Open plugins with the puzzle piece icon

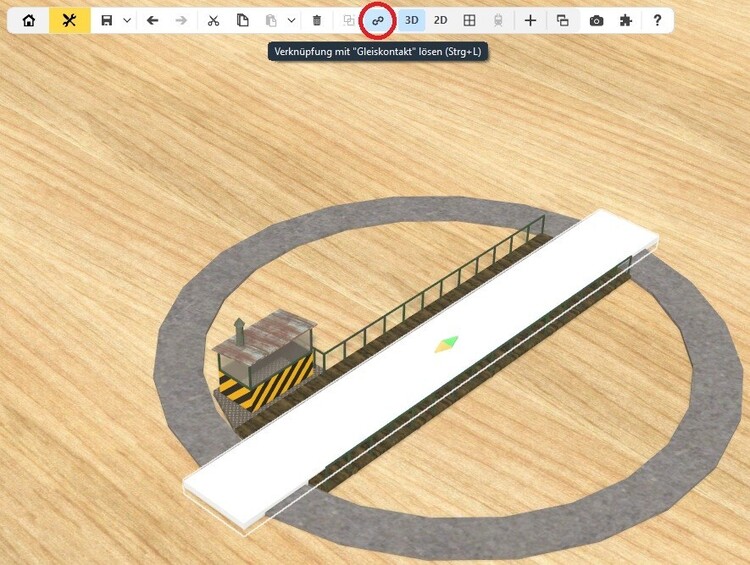[626, 21]
